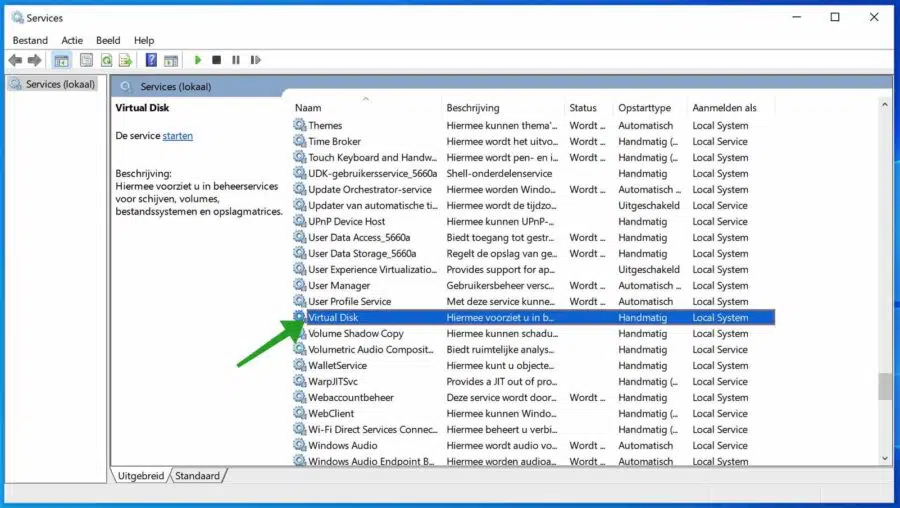Open the Help menu
This screenshot has height=508, width=900.
(144, 40)
